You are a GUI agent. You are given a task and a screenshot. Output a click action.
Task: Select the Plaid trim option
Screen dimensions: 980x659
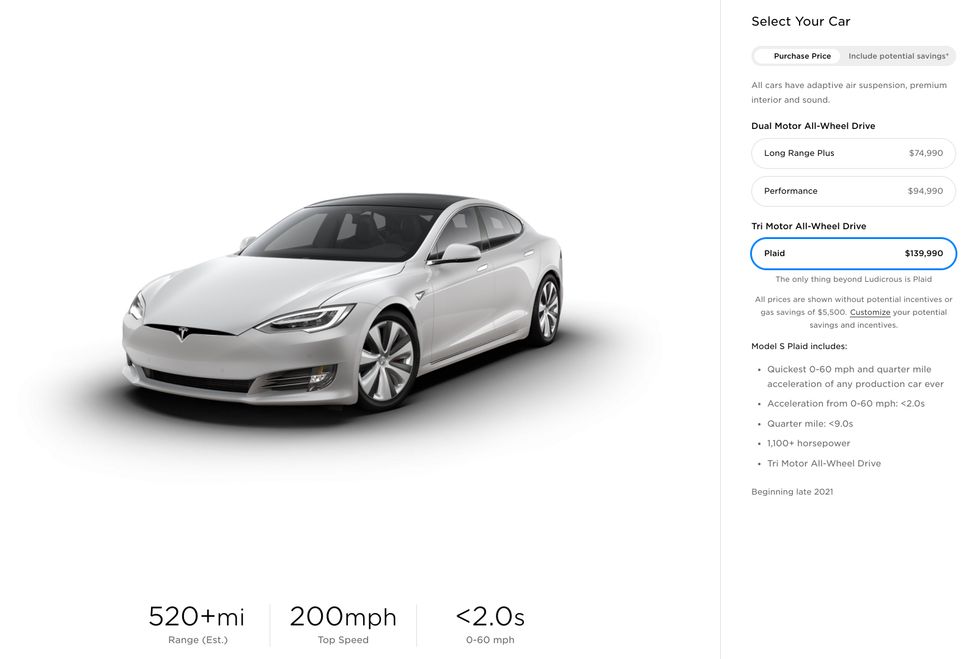pos(853,253)
